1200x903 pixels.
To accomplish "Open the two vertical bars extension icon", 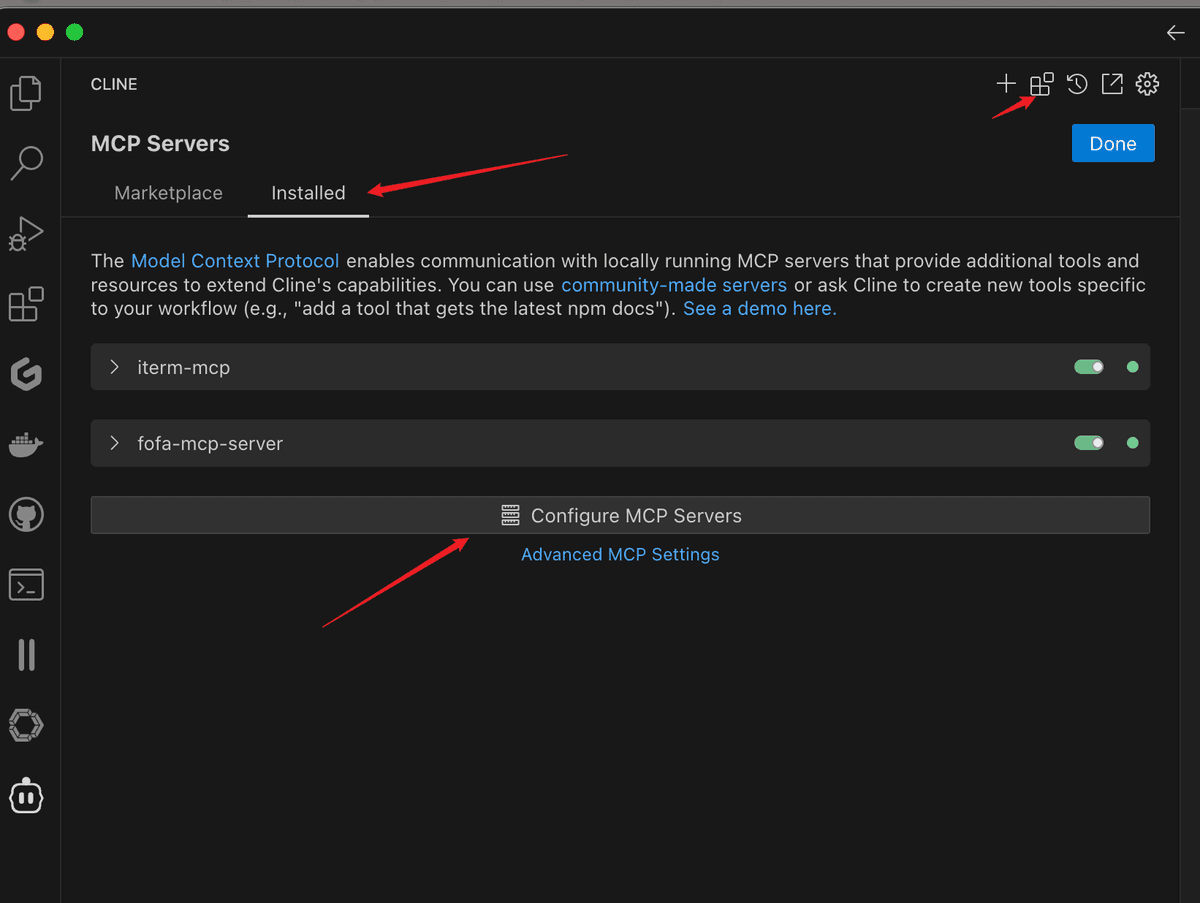I will point(26,655).
